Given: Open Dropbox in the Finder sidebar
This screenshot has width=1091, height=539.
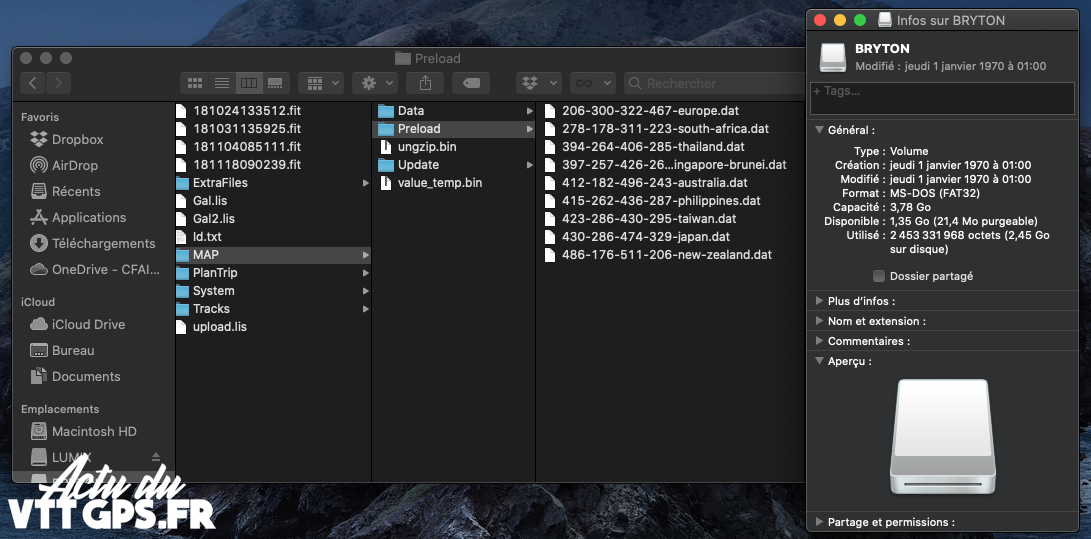Looking at the screenshot, I should coord(67,139).
